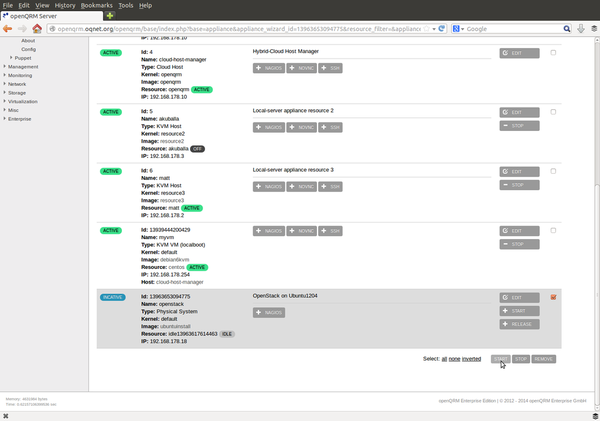Click NAGIOS for cloud-host-manager appliance

click(269, 68)
